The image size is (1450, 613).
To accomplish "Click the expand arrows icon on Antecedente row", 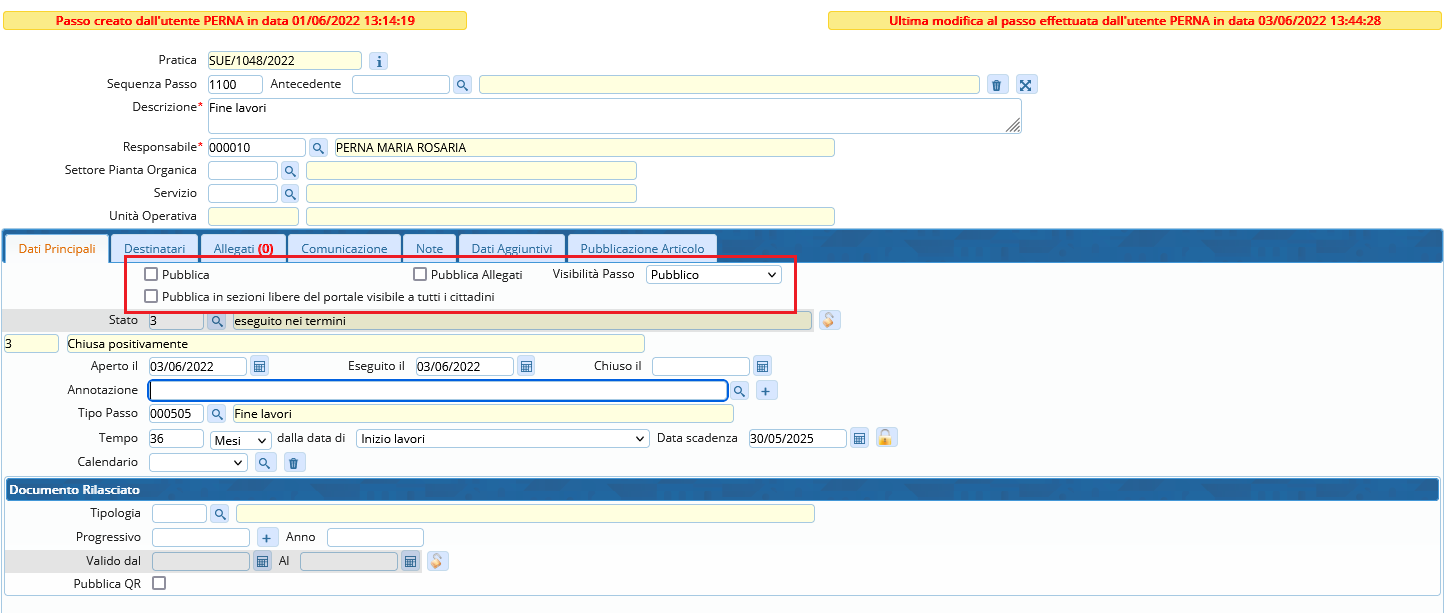I will (1026, 85).
